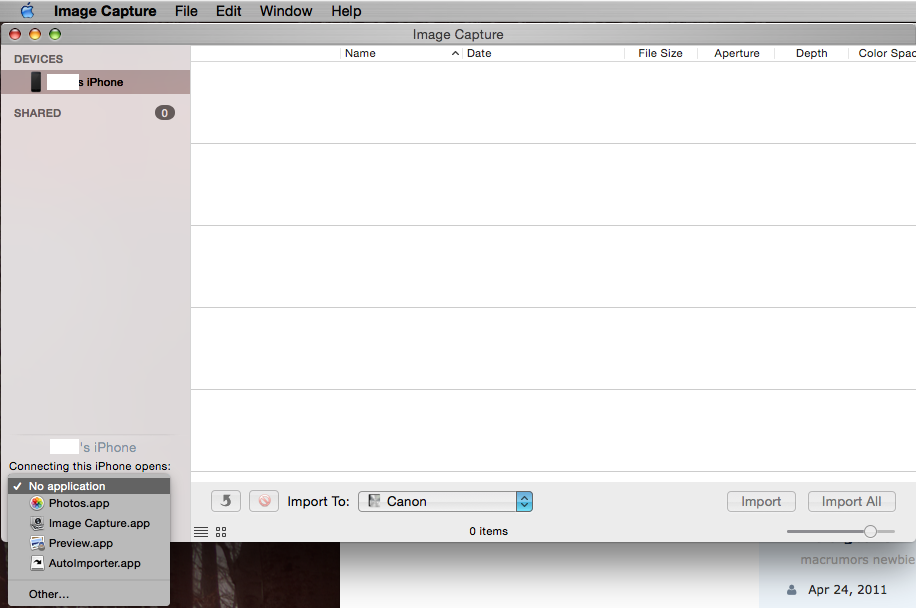Image resolution: width=916 pixels, height=608 pixels.
Task: Sort by the Depth column
Action: (811, 53)
